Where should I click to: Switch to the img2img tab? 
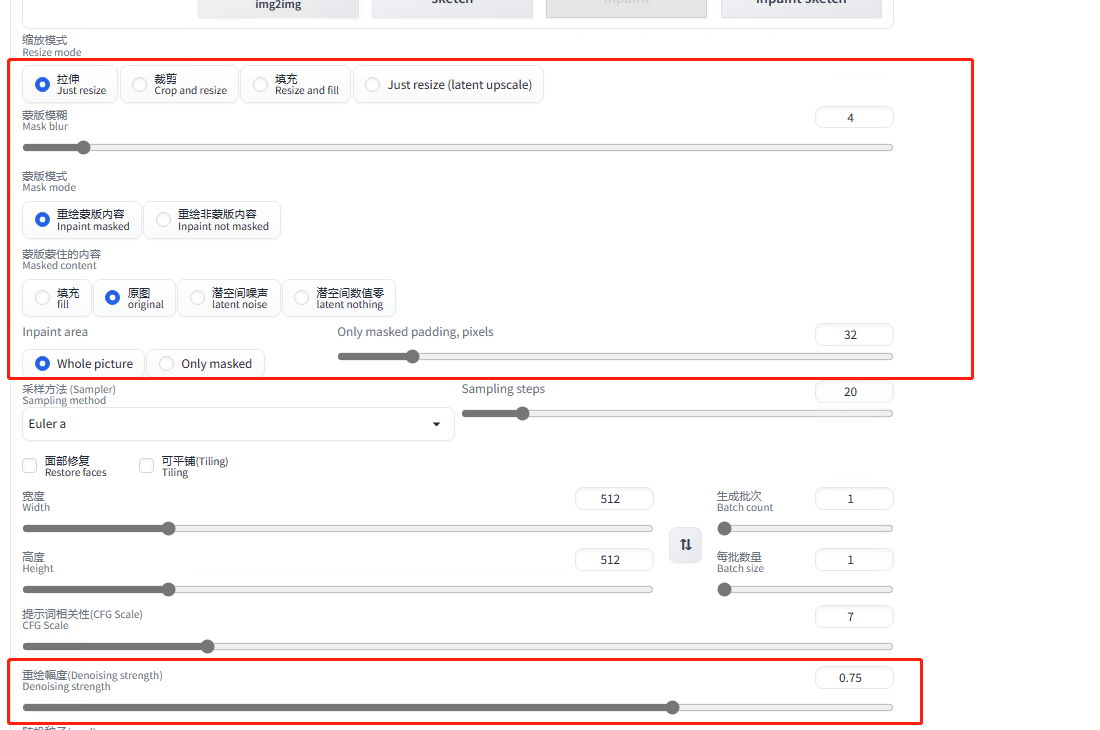tap(278, 5)
